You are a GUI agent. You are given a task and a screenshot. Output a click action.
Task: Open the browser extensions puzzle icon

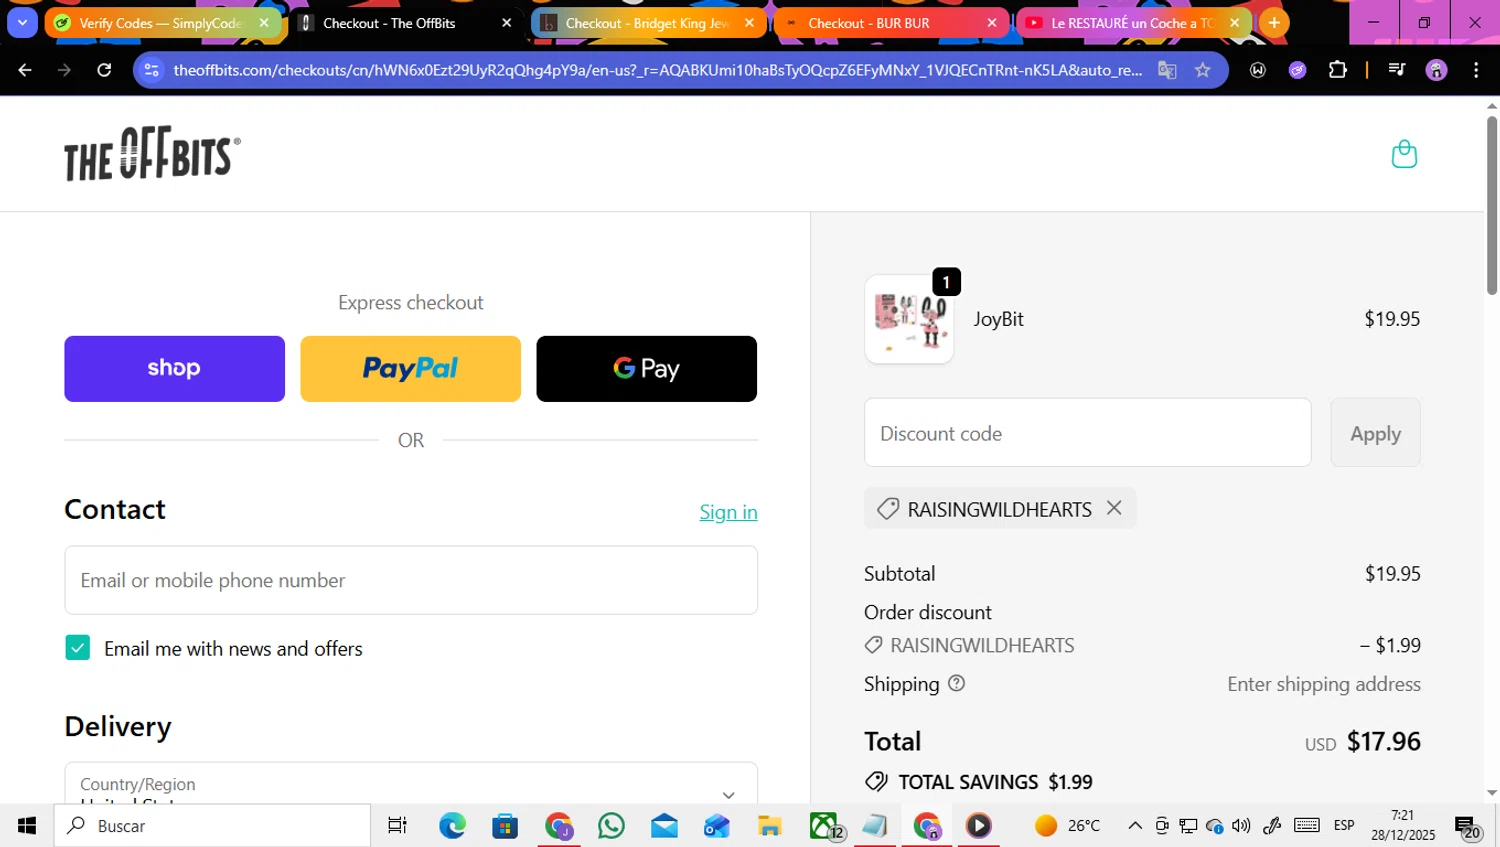coord(1337,70)
